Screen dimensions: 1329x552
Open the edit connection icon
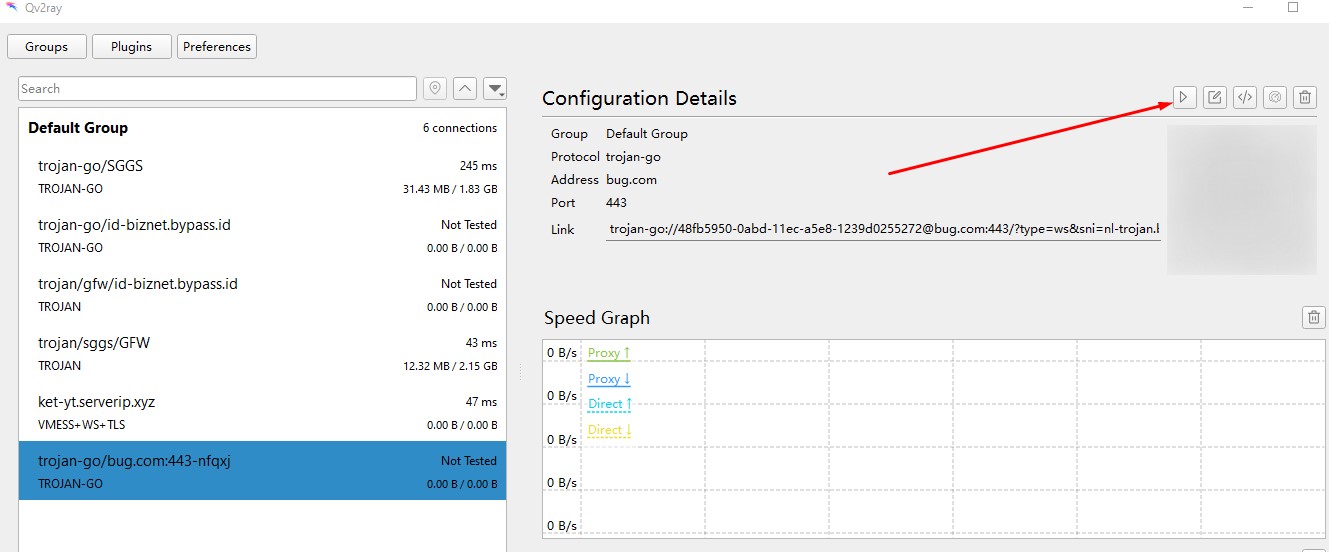click(1215, 97)
